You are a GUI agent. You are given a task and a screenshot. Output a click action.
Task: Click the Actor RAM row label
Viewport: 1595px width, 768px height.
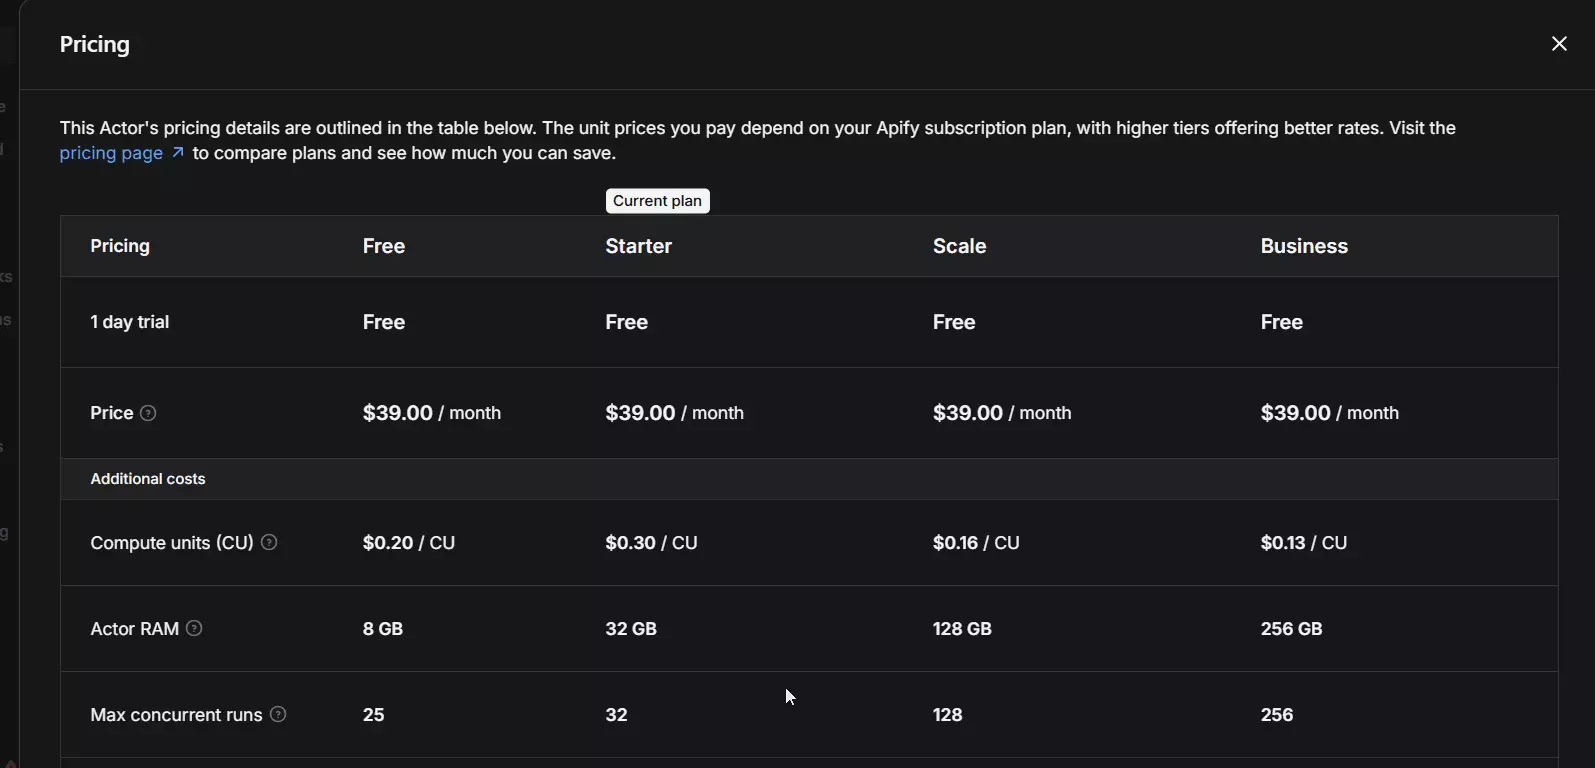pos(135,629)
